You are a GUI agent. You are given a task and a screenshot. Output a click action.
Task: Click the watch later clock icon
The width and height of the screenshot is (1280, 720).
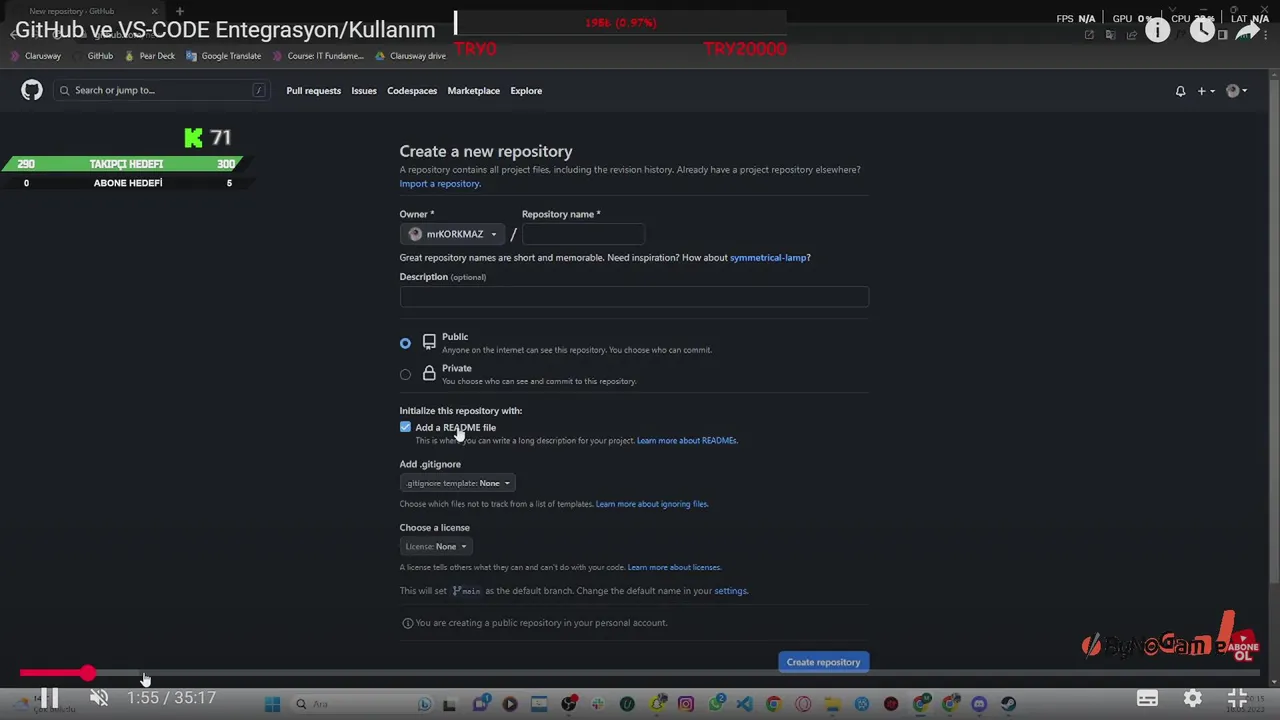(x=1202, y=30)
